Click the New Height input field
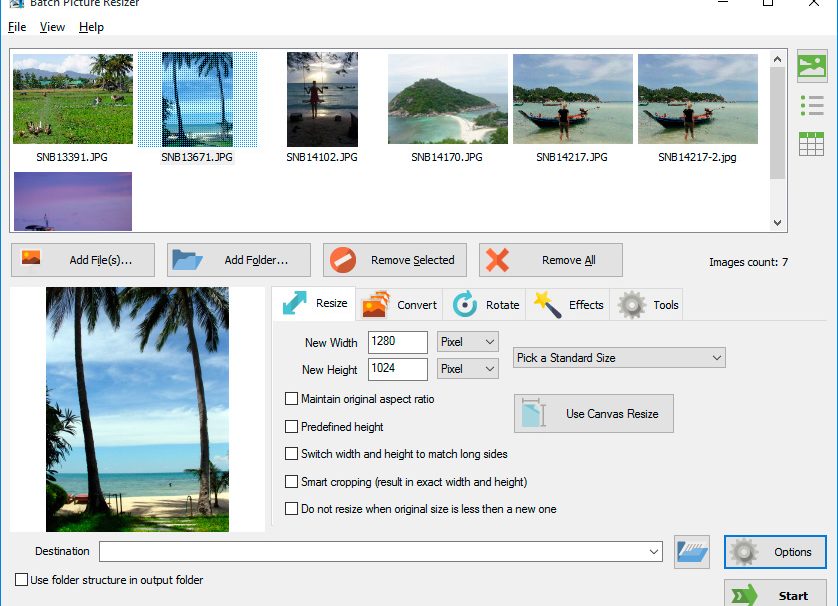 (398, 369)
